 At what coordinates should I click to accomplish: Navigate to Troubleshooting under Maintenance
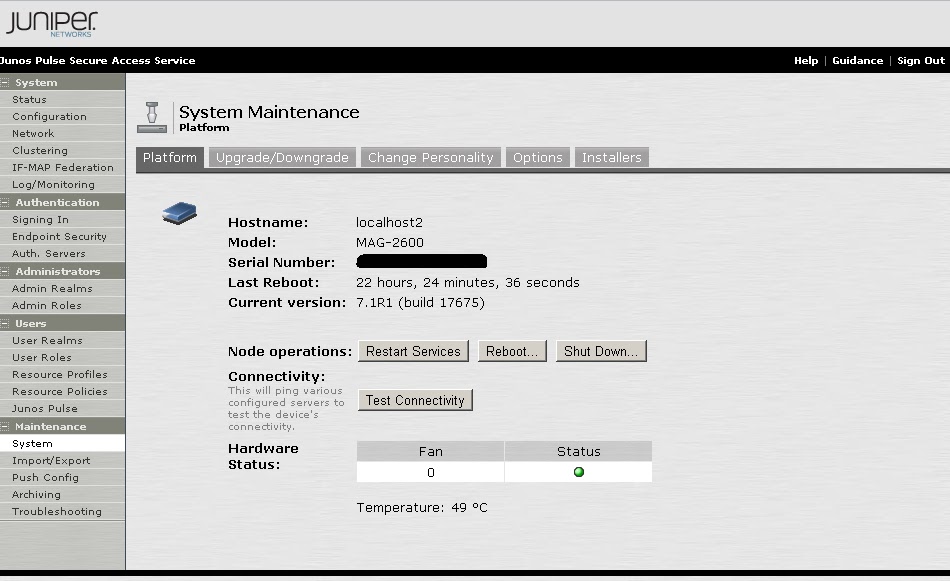(58, 511)
